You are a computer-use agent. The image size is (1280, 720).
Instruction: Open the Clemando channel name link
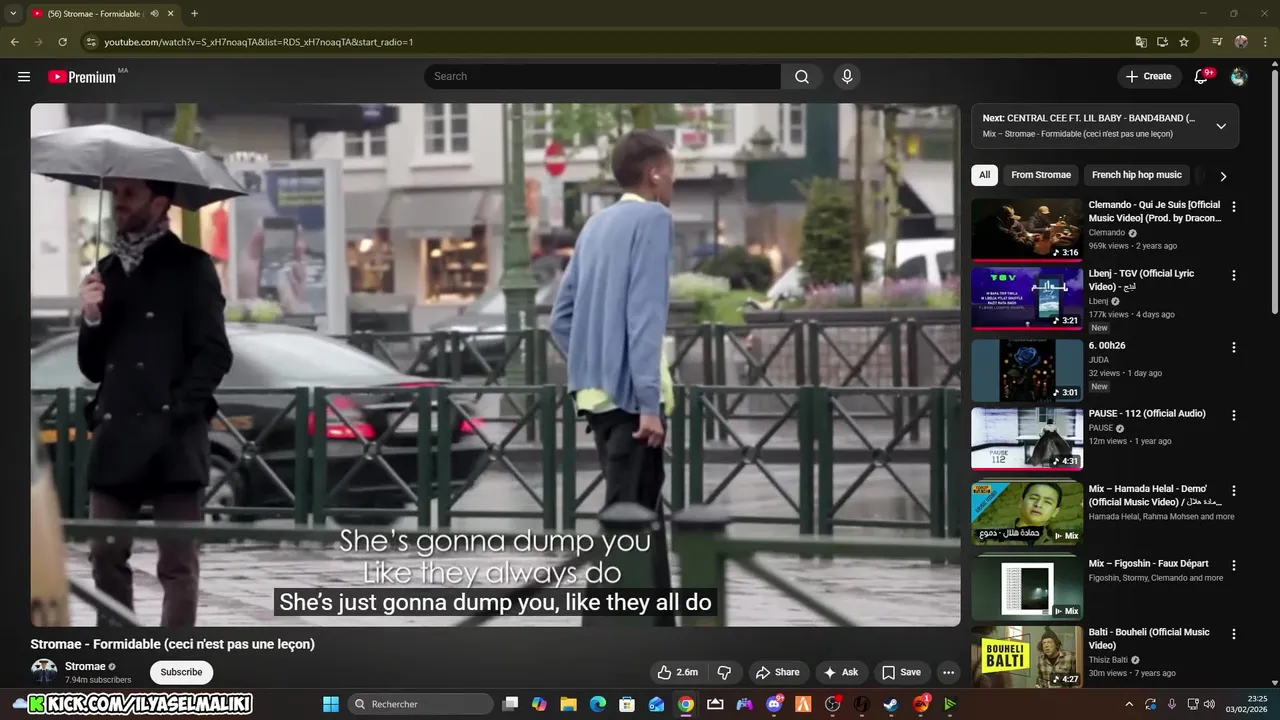(1107, 233)
